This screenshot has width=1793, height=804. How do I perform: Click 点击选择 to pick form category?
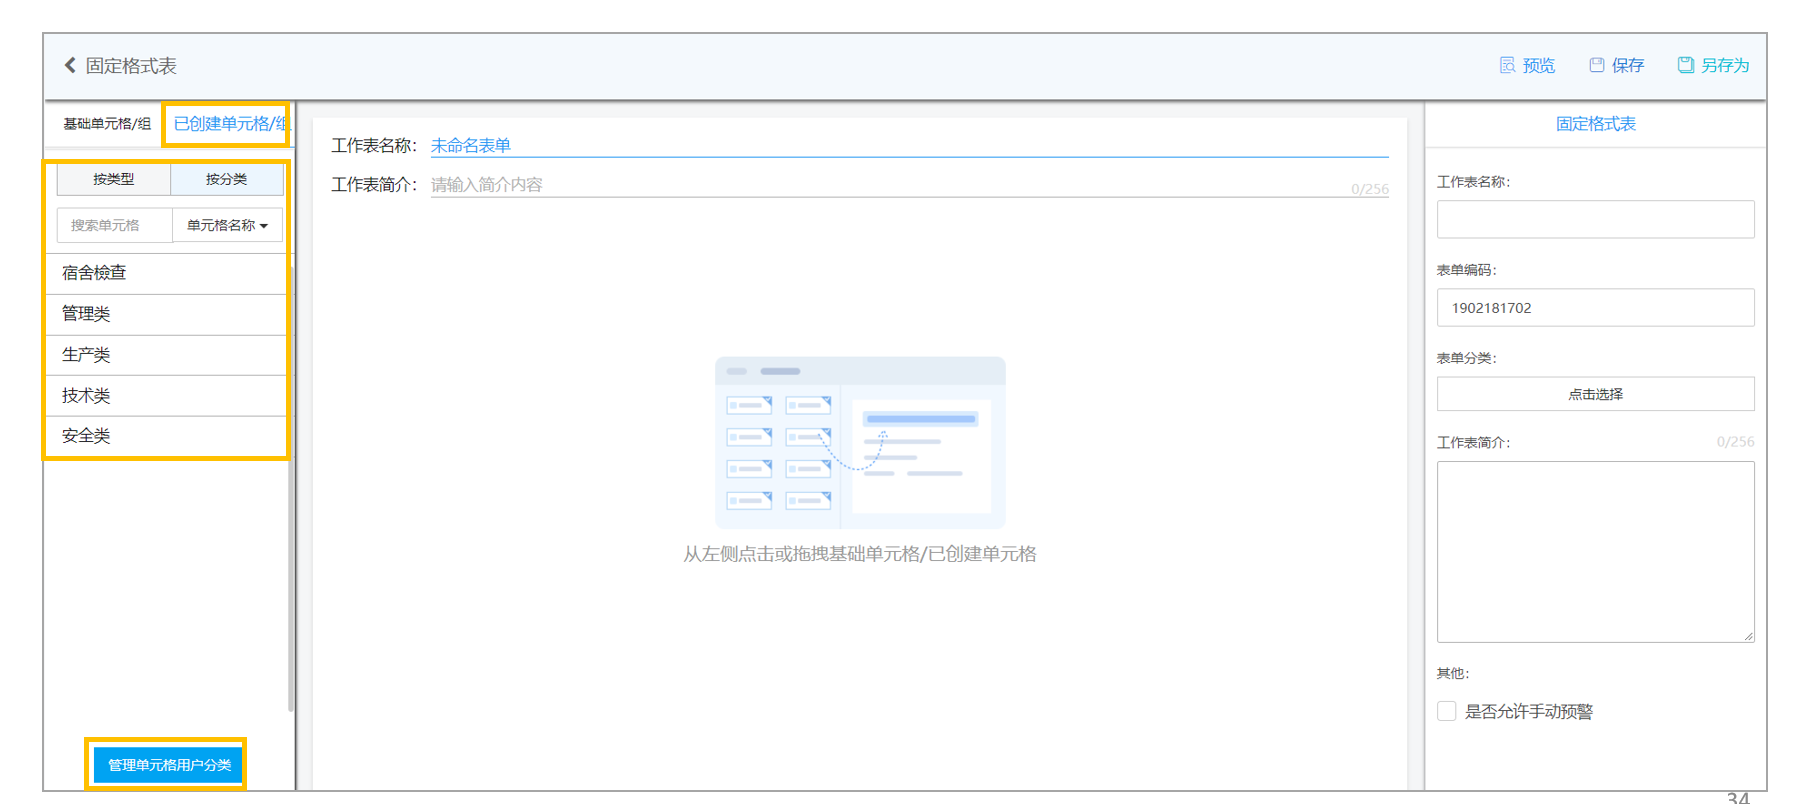(x=1595, y=394)
